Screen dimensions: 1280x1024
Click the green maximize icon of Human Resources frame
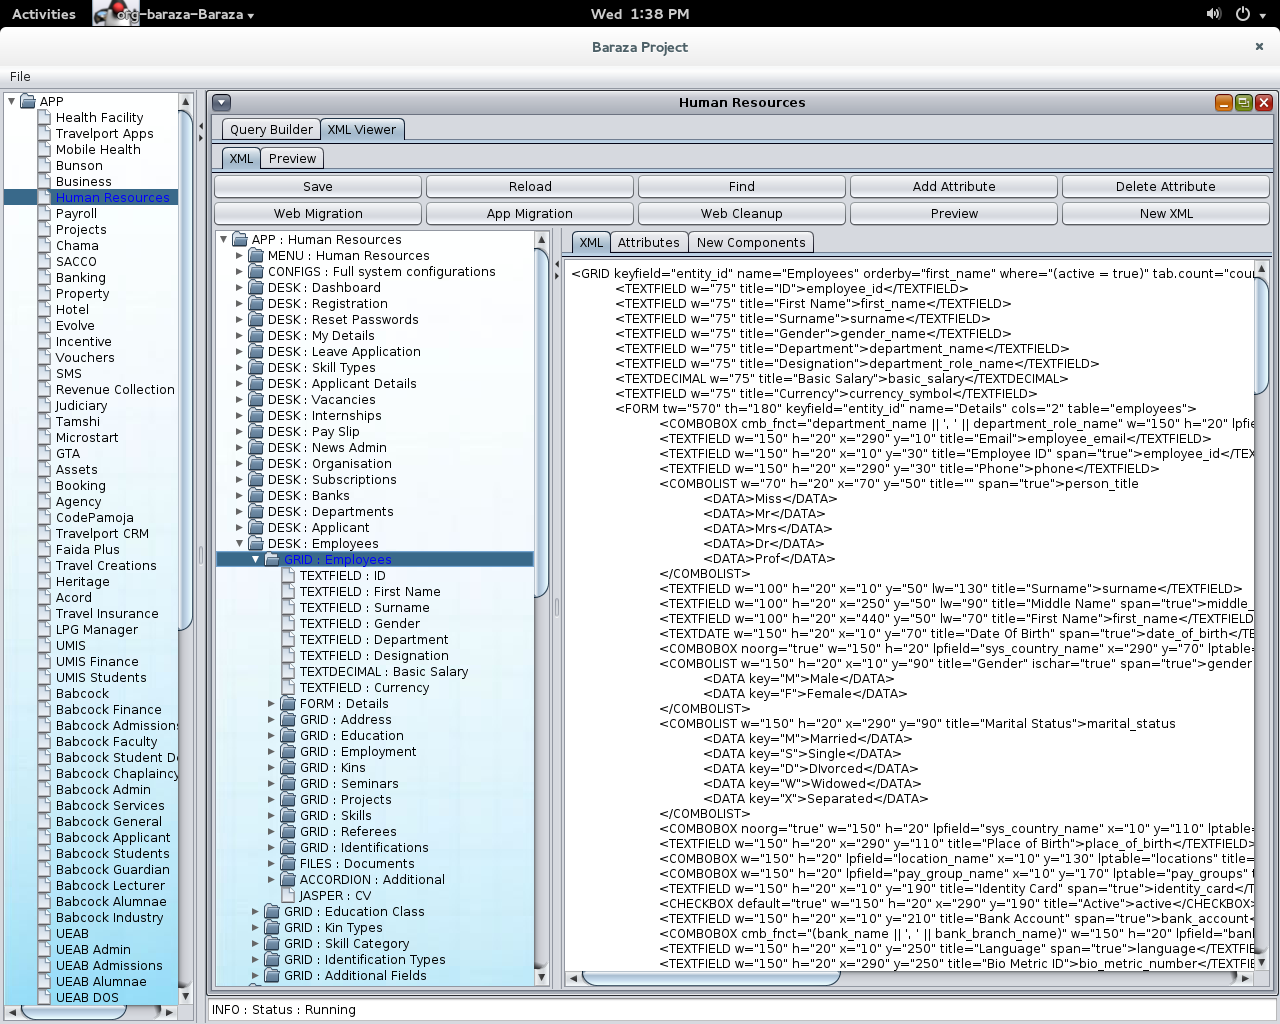1243,102
